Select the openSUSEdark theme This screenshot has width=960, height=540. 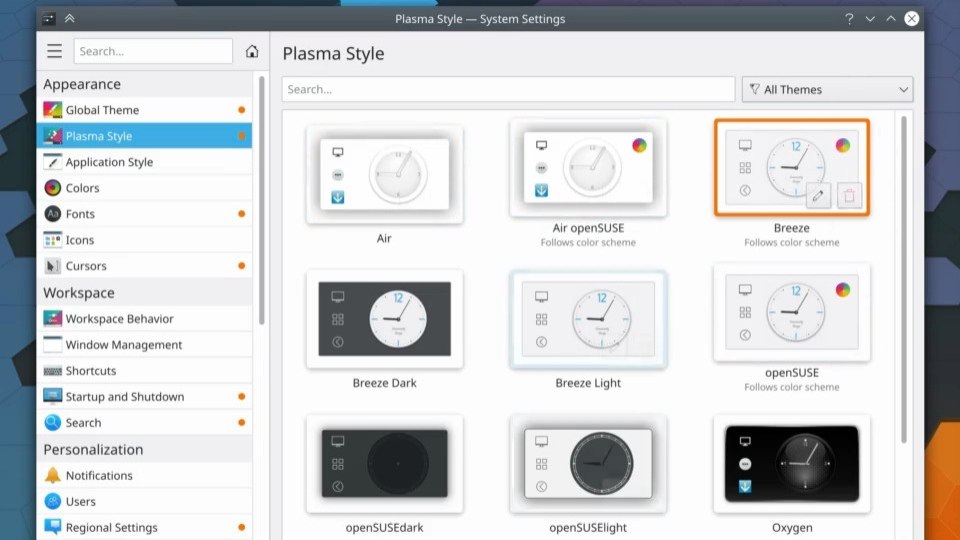tap(384, 463)
